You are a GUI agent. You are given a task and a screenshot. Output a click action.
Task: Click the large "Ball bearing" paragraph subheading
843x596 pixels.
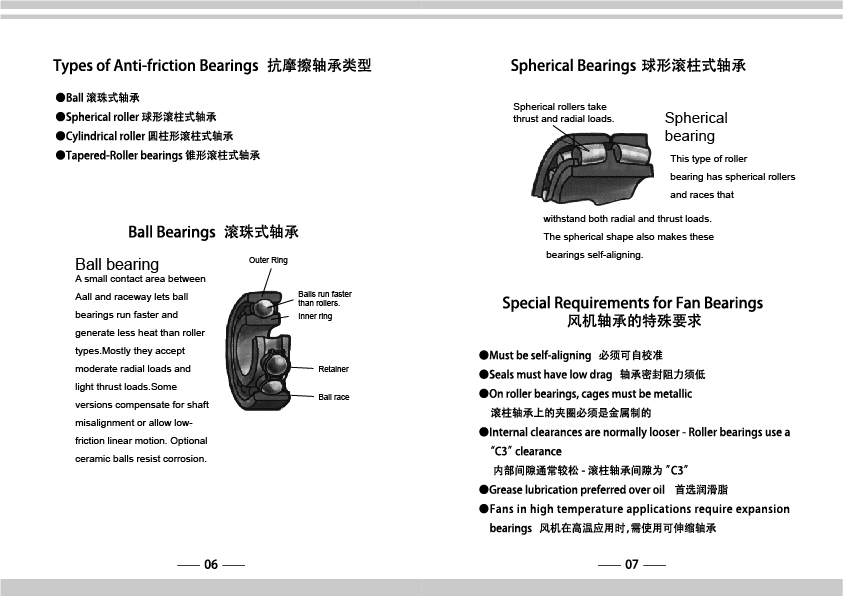117,264
